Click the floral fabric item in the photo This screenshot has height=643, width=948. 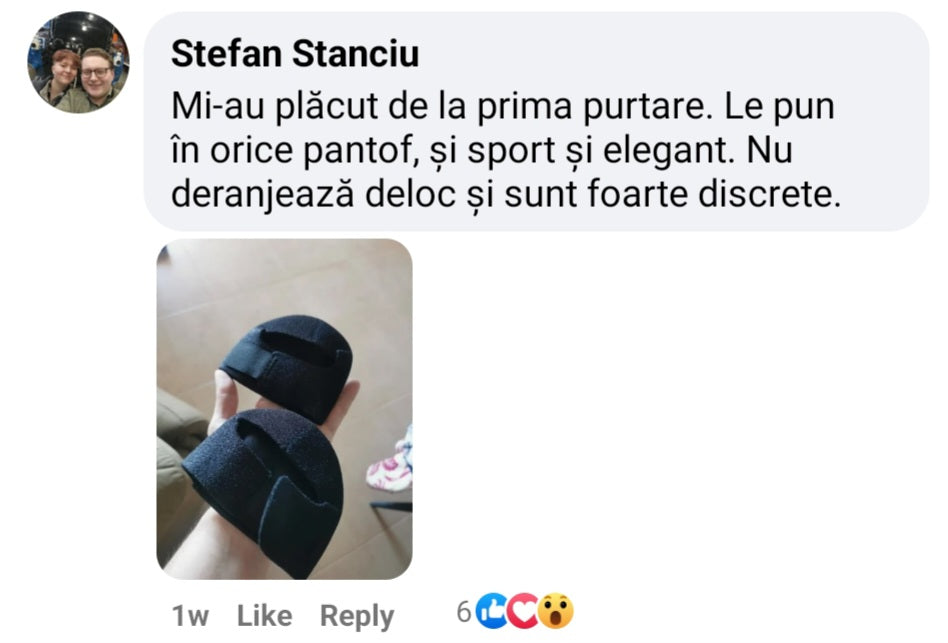tap(392, 462)
